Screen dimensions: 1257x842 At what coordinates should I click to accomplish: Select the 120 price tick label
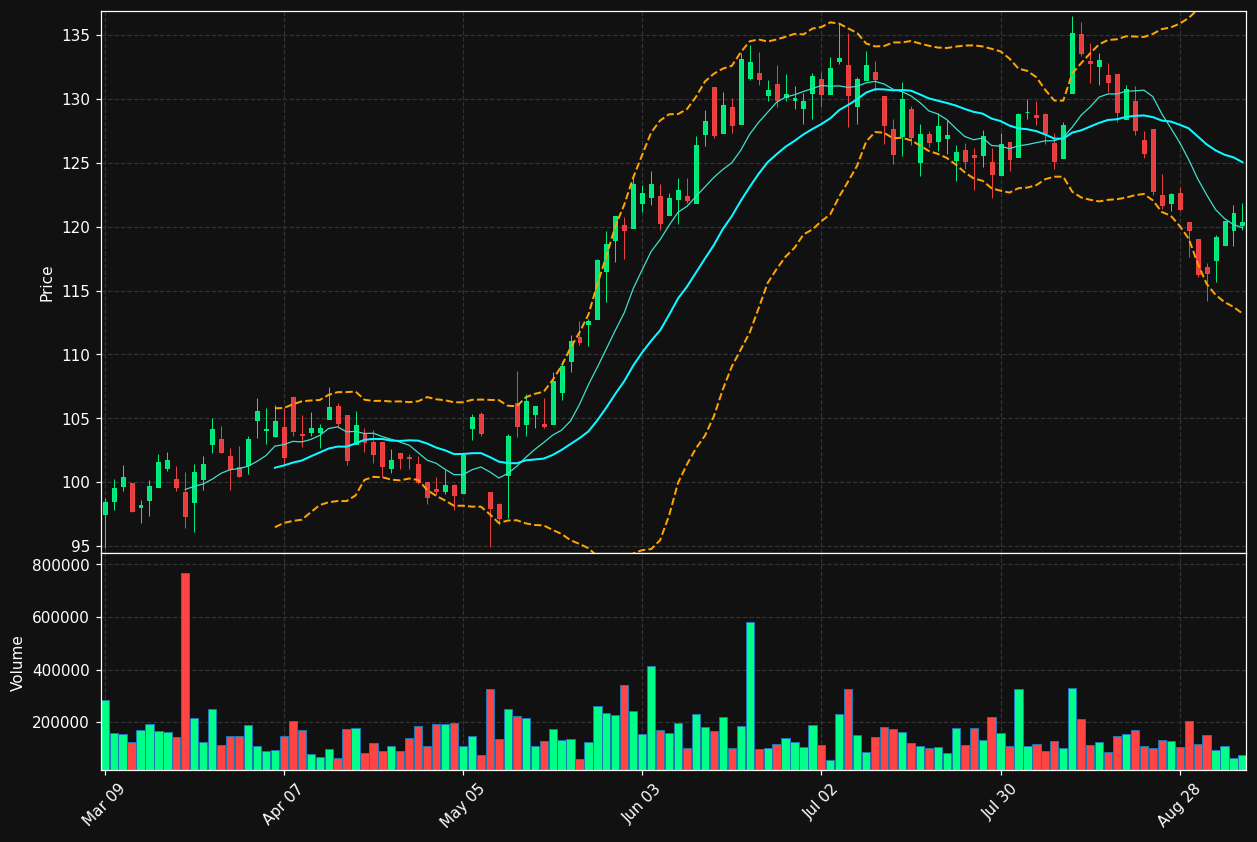[76, 228]
